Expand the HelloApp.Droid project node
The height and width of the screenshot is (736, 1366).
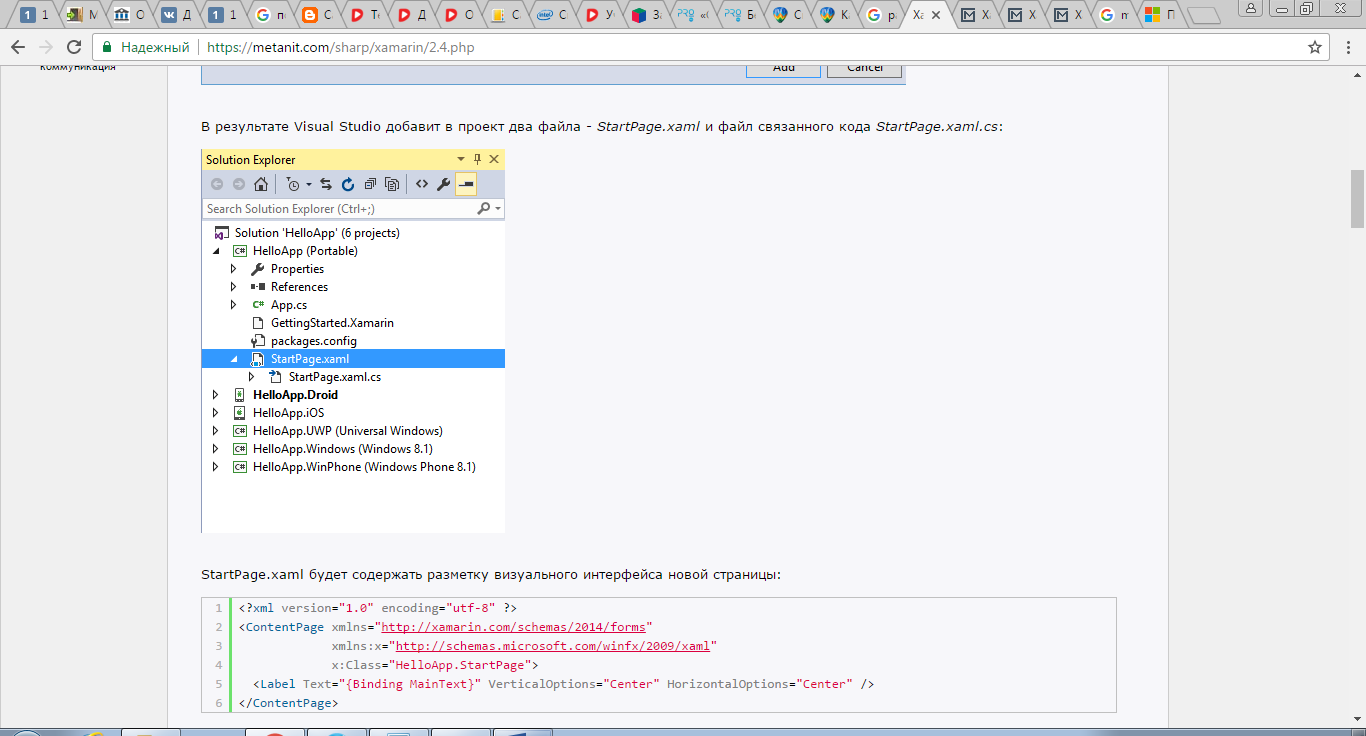(216, 395)
